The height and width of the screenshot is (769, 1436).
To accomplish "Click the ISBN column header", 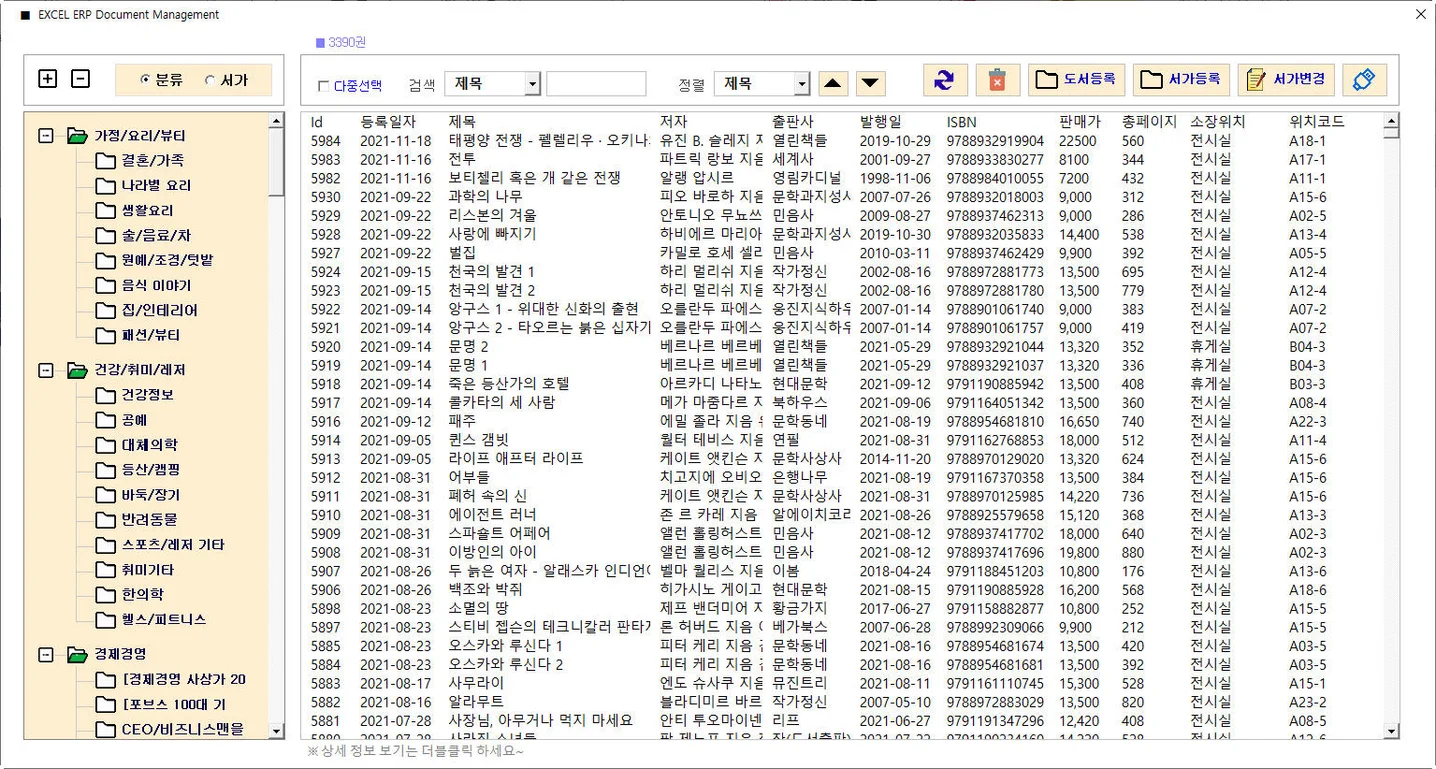I will click(962, 122).
